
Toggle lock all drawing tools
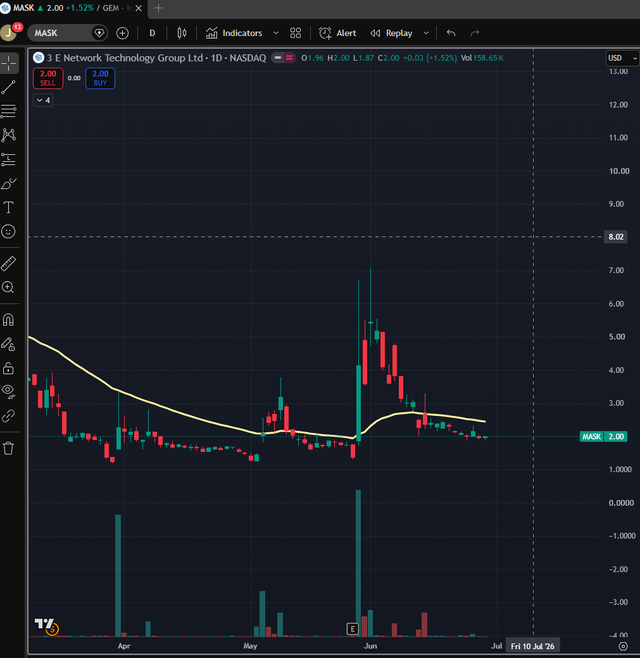[9, 368]
